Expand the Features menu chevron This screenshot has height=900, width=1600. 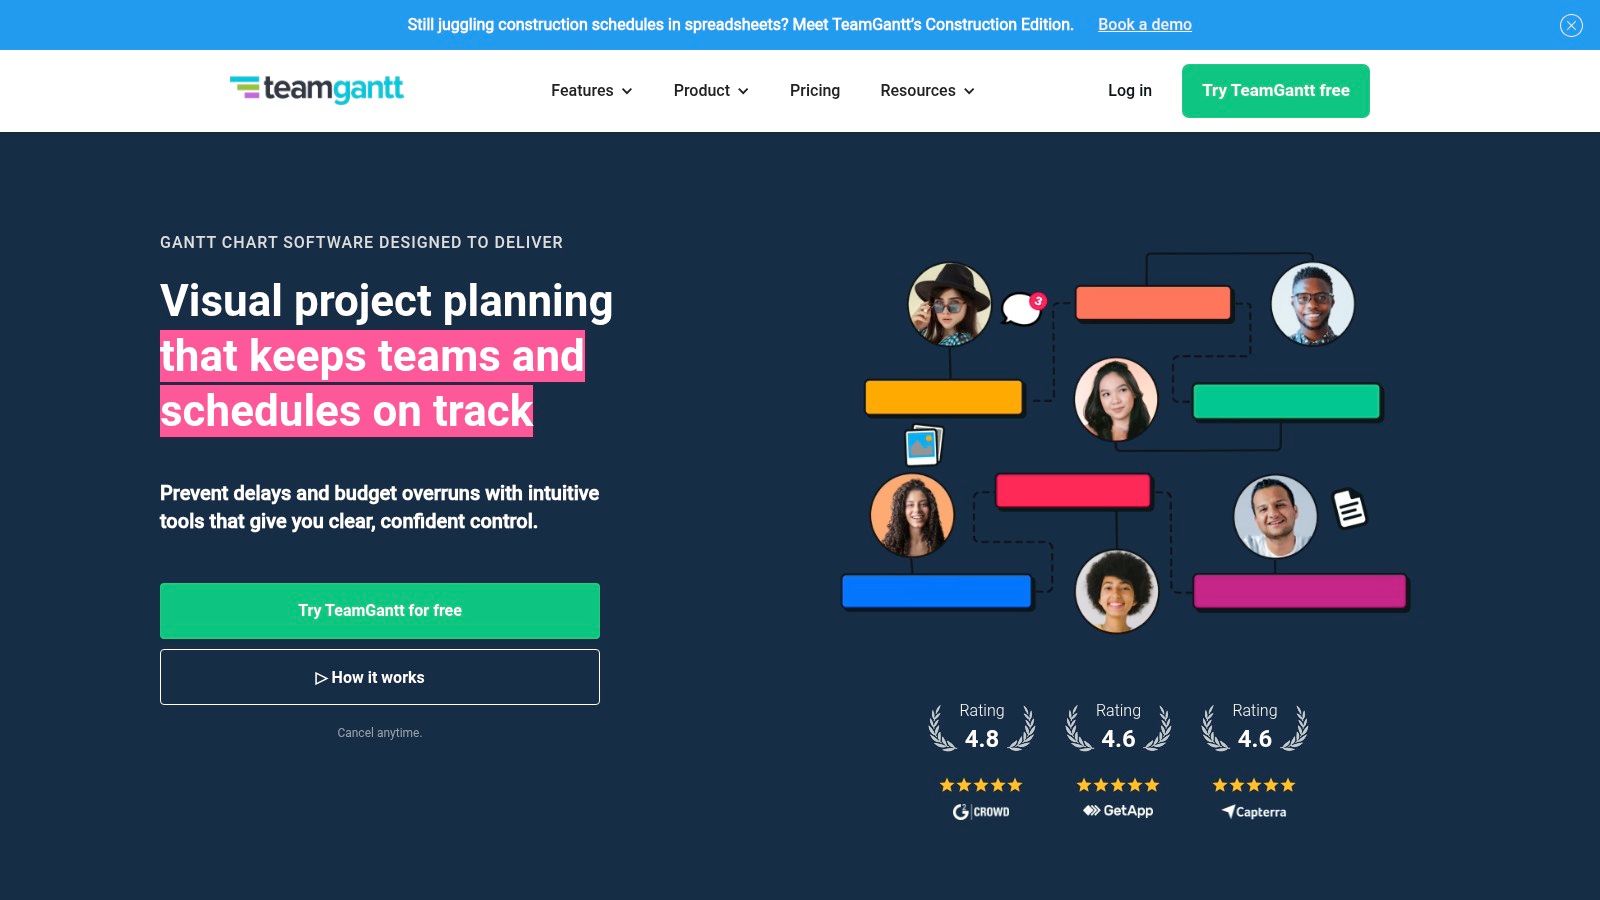(627, 91)
